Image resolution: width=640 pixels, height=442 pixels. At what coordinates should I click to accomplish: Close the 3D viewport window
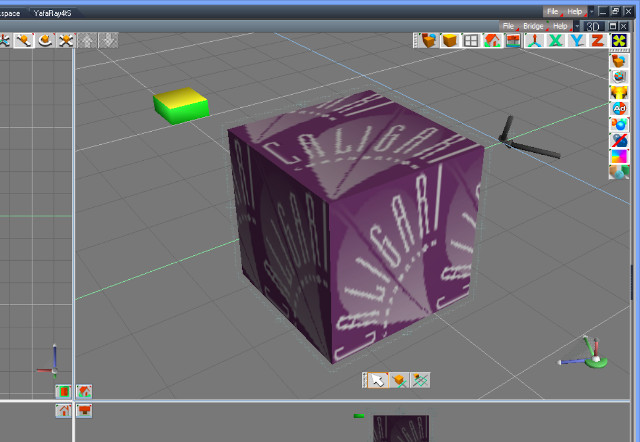point(624,26)
